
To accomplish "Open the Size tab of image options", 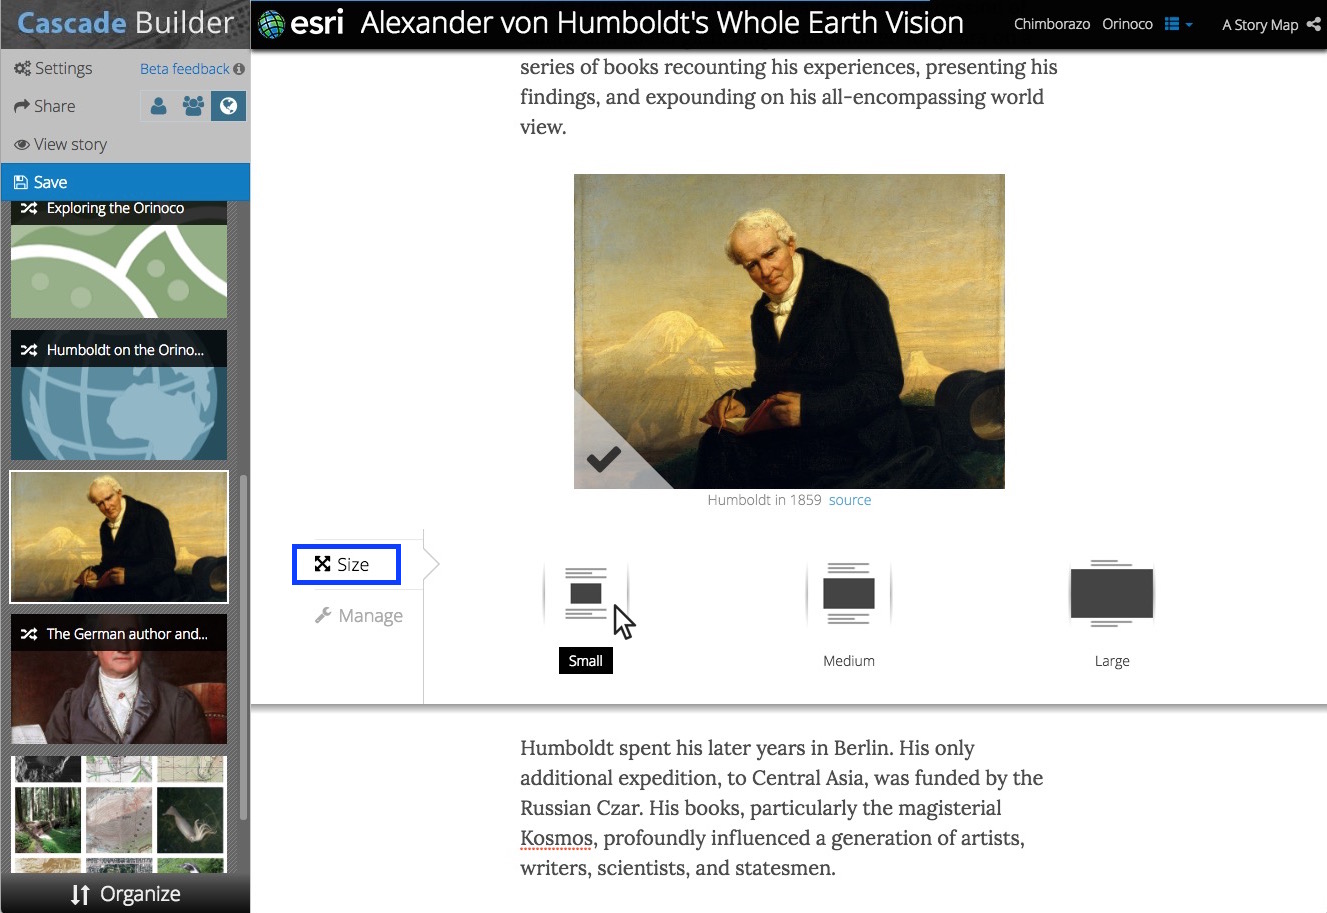I will click(x=346, y=564).
